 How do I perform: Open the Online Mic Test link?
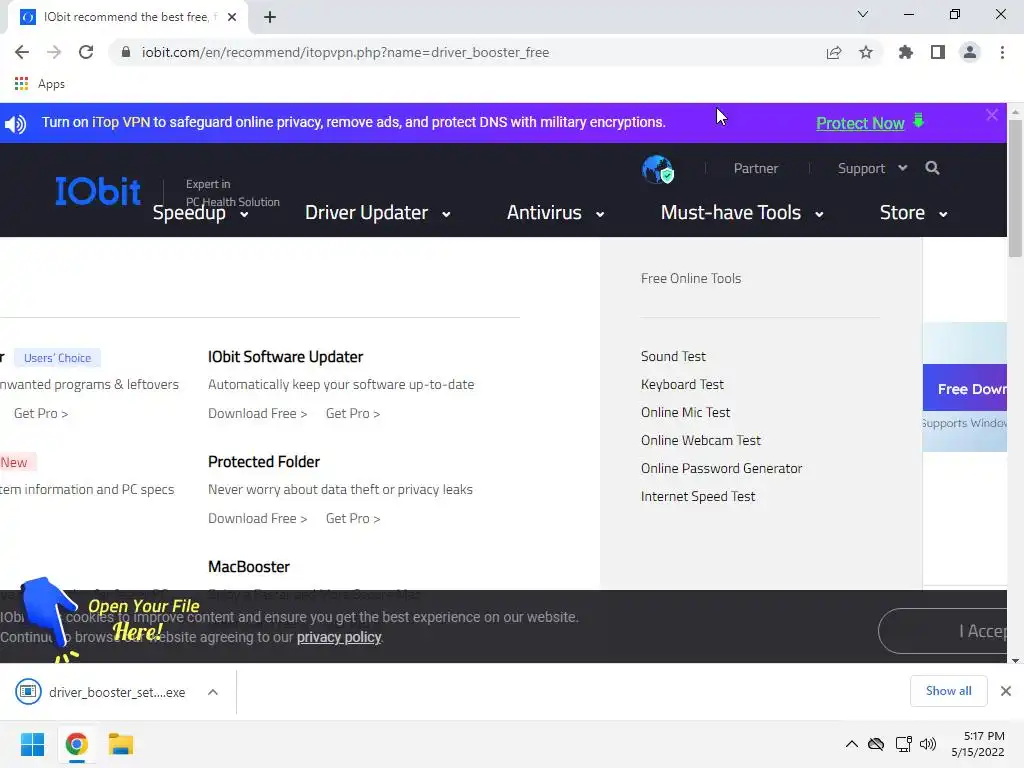click(685, 413)
